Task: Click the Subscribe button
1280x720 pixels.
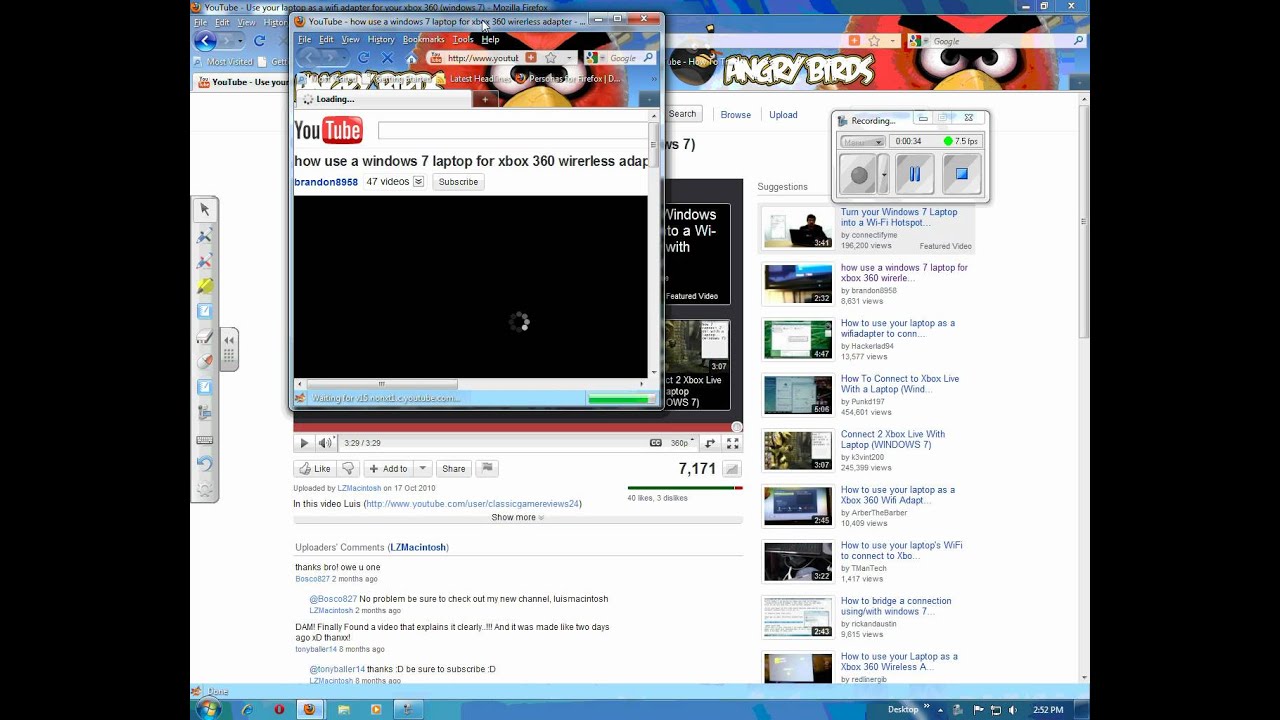Action: tap(458, 182)
